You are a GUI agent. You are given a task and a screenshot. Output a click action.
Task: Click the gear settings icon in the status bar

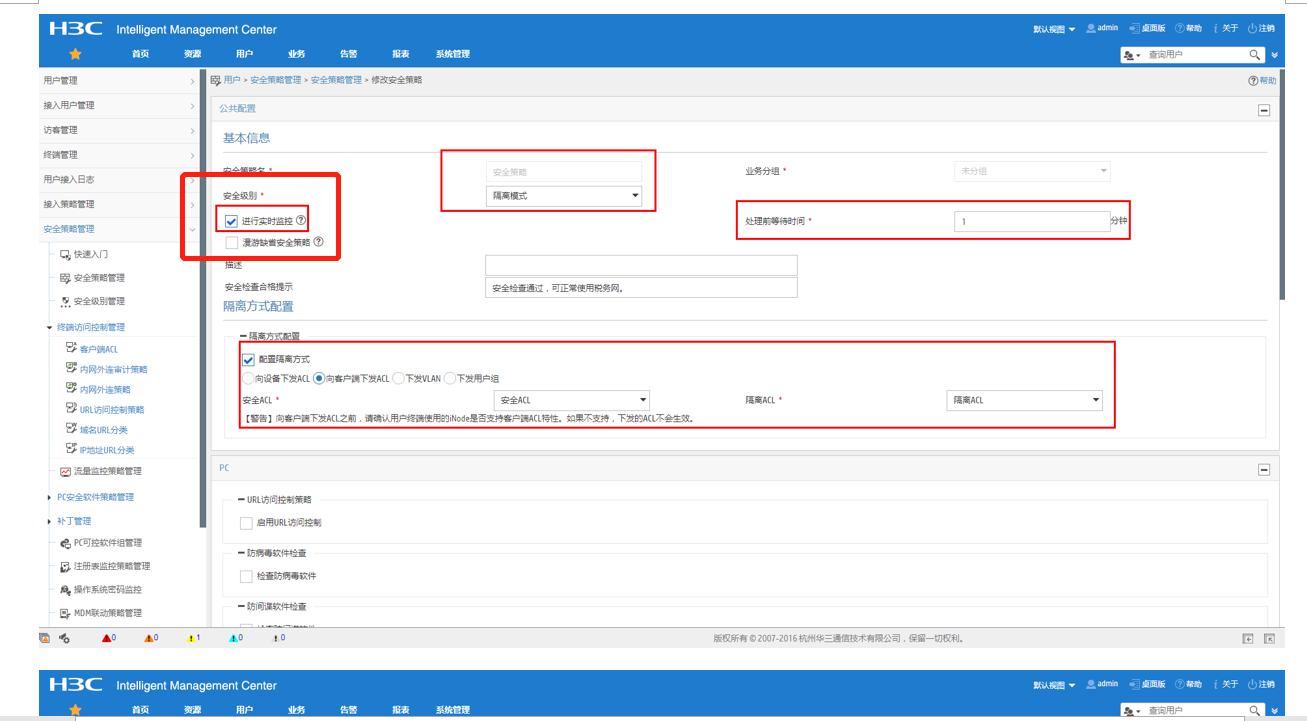click(x=64, y=638)
